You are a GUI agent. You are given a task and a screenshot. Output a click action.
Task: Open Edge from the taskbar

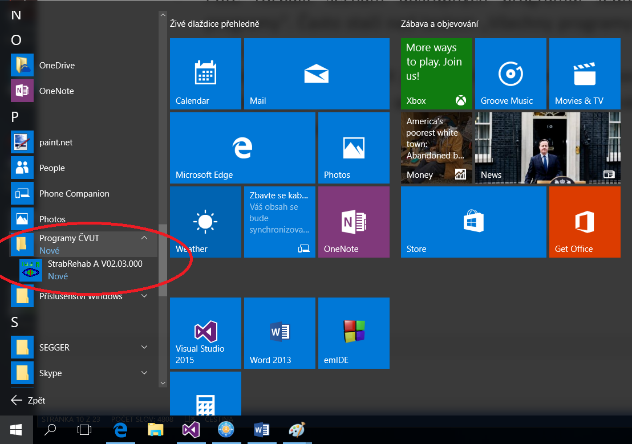[x=121, y=430]
